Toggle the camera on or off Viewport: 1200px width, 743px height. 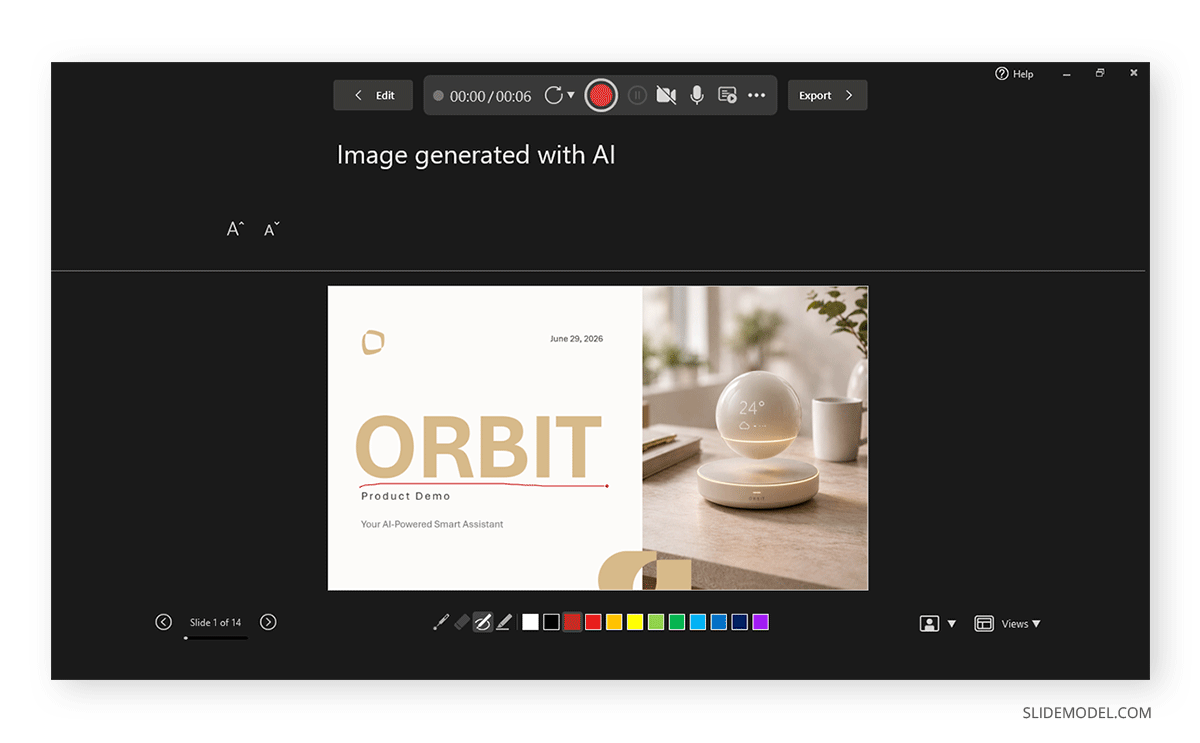pyautogui.click(x=666, y=95)
